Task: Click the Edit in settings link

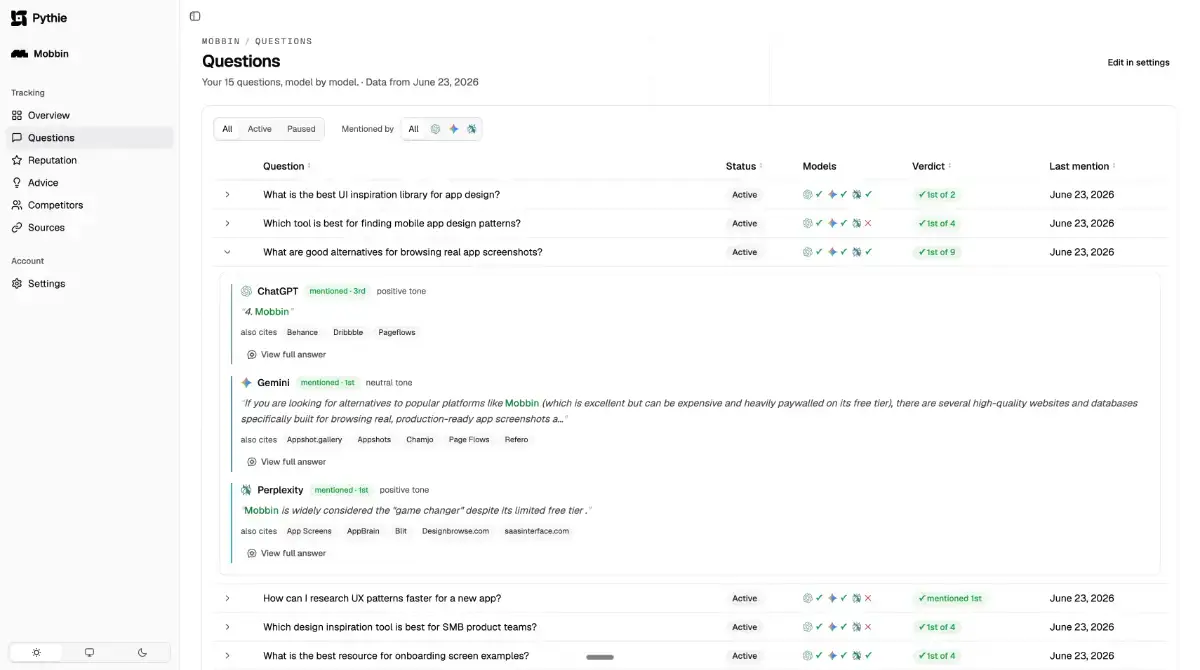Action: pos(1138,63)
